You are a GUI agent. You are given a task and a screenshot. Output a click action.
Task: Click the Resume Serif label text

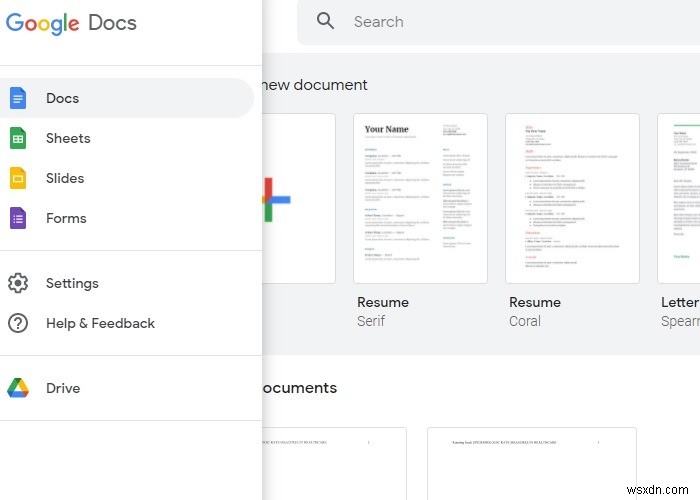383,311
